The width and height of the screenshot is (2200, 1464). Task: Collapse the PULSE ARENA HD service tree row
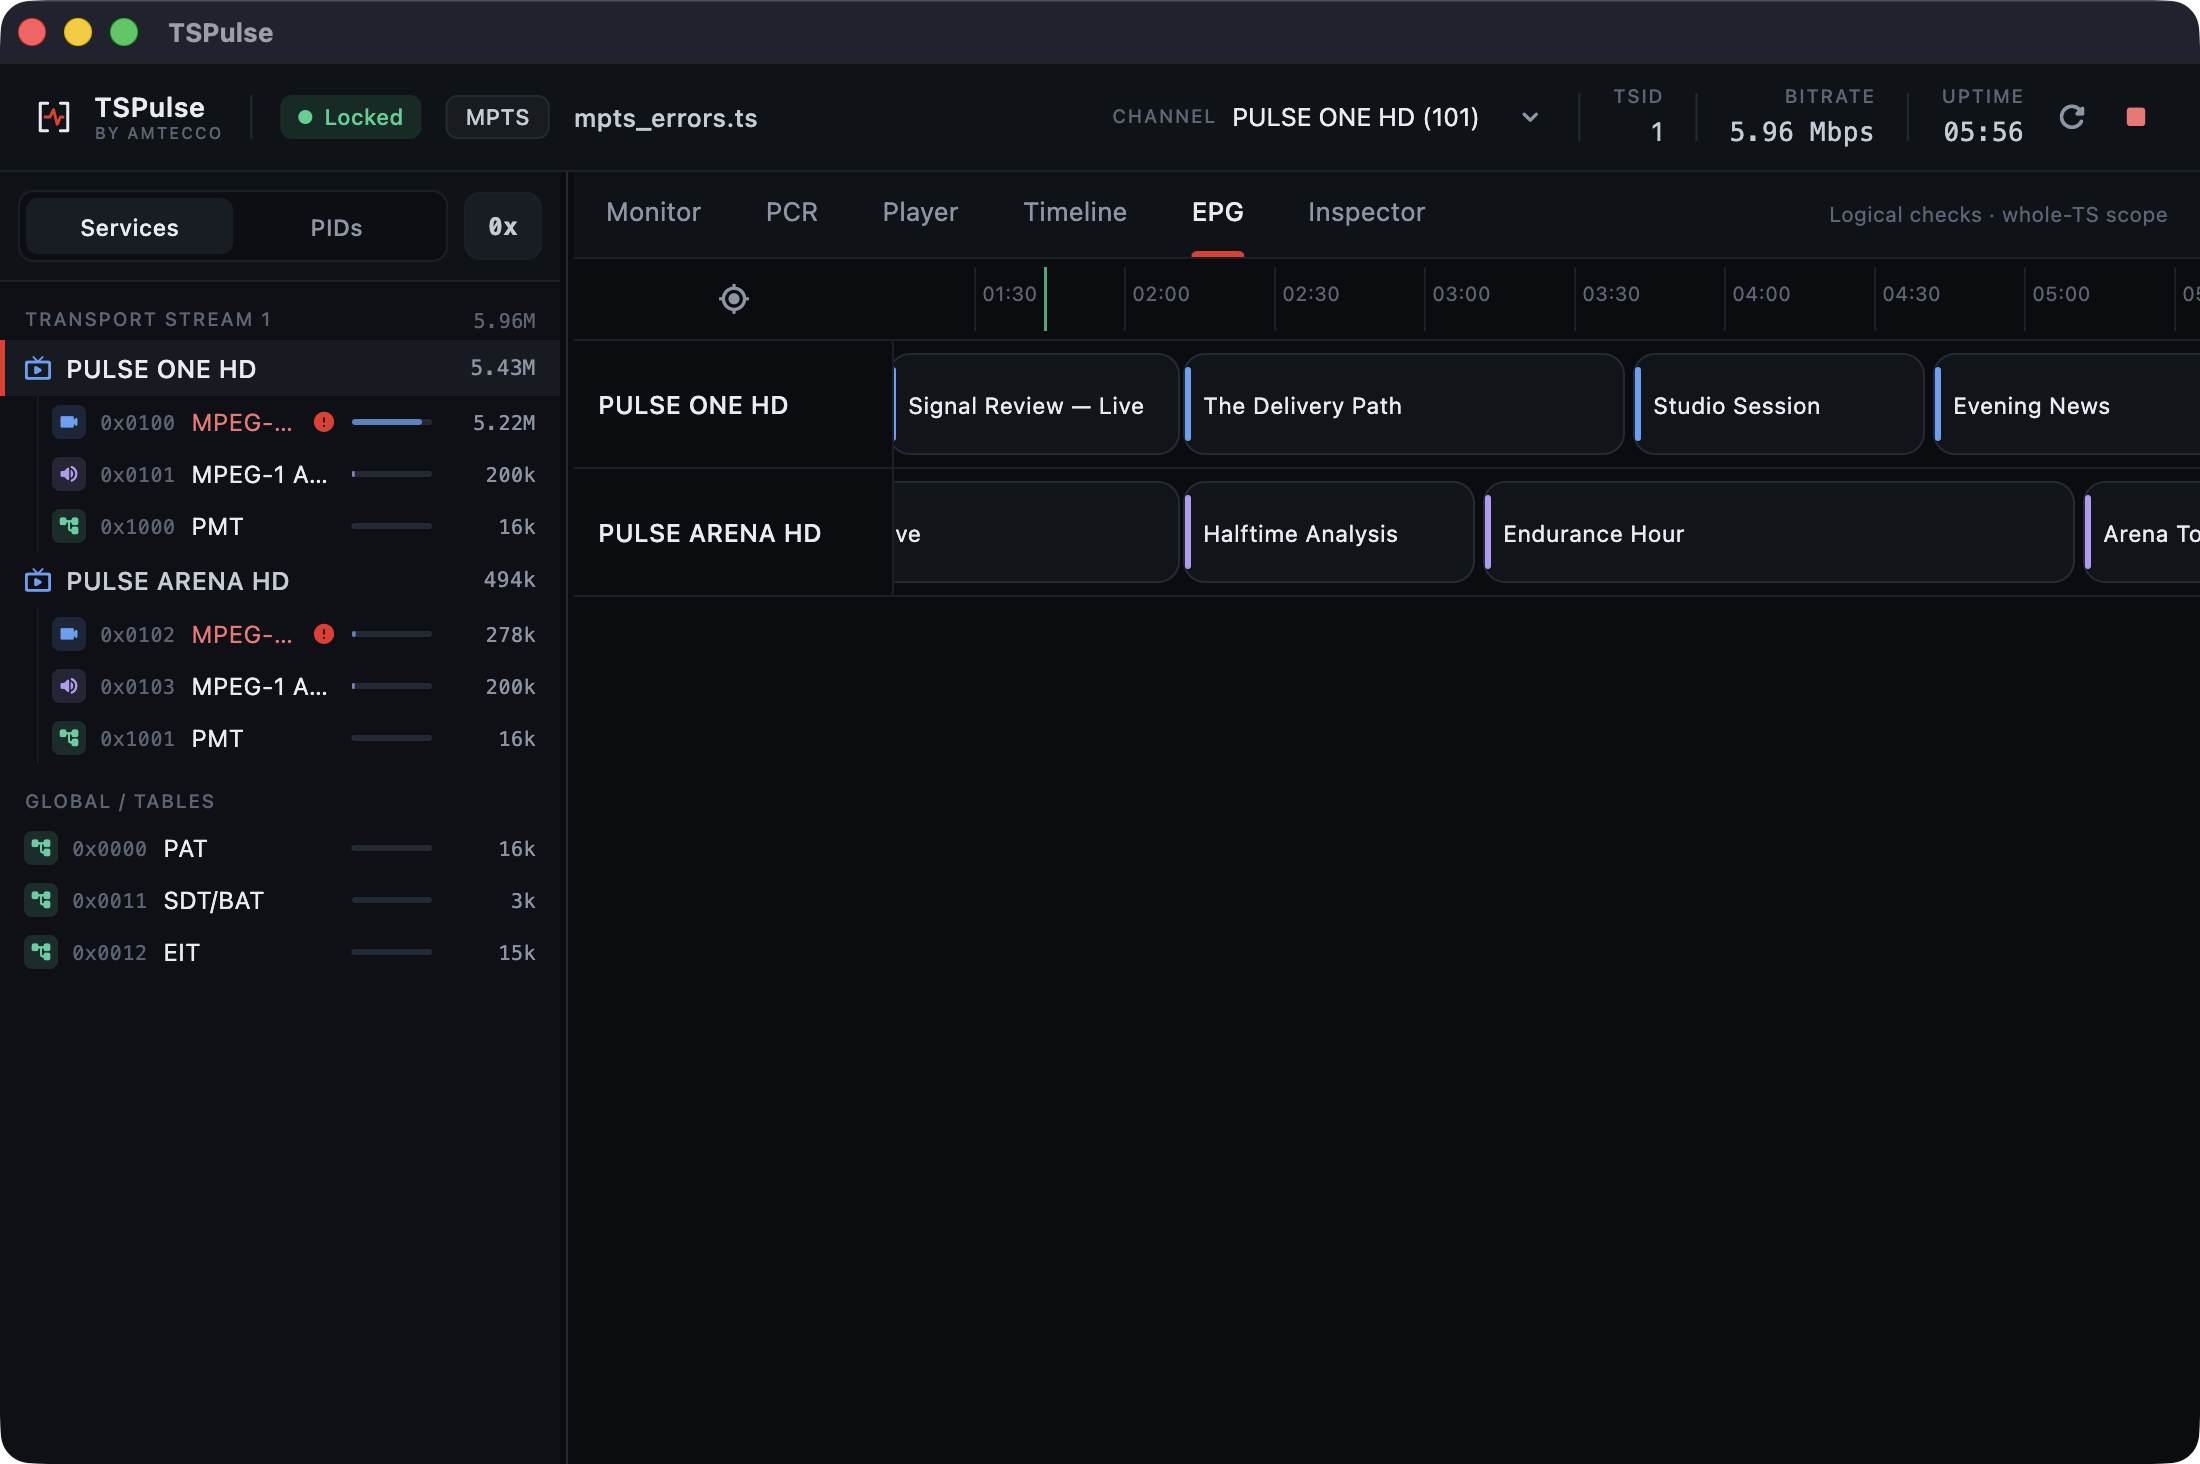[280, 580]
